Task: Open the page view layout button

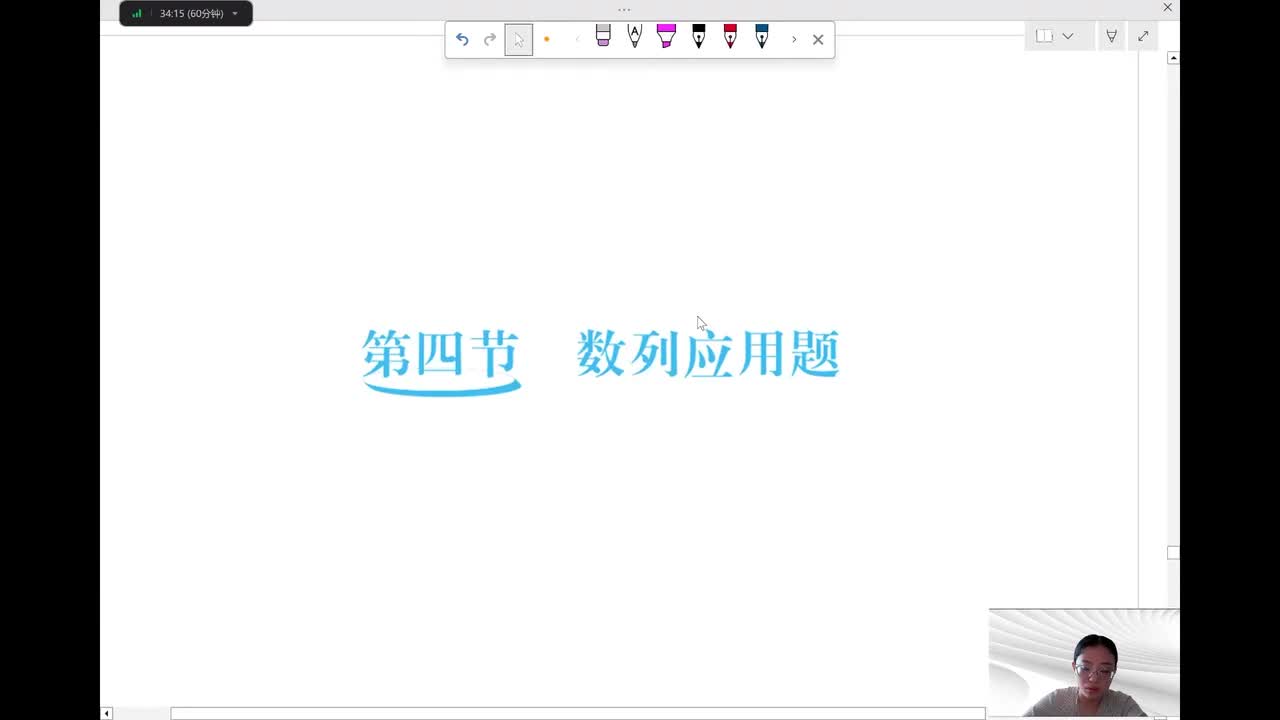Action: click(1045, 36)
